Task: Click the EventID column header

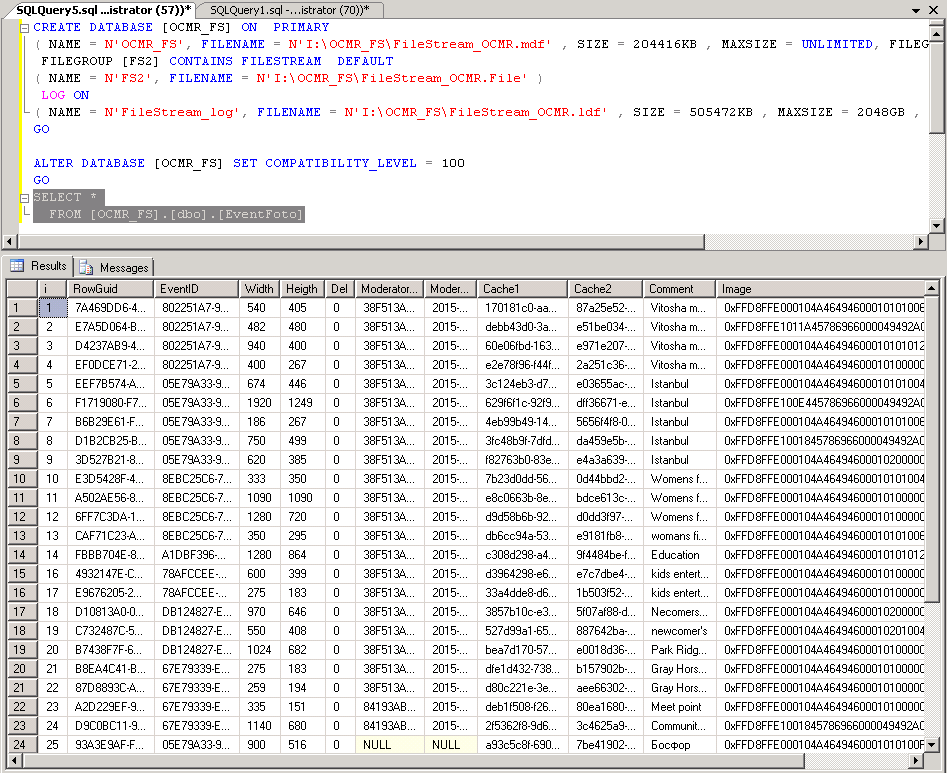Action: coord(196,289)
